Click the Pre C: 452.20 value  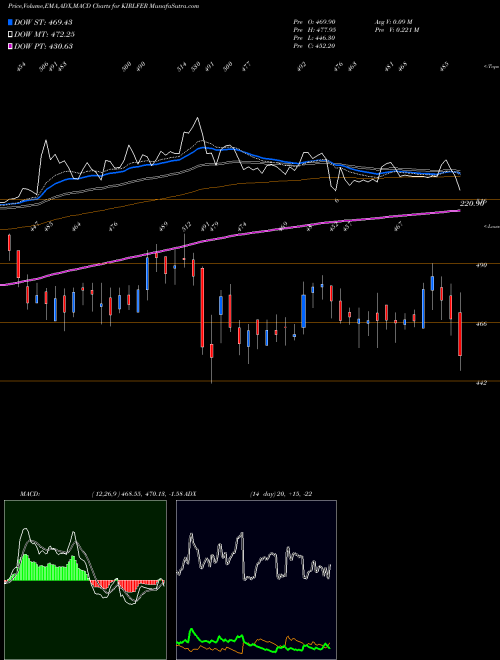314,46
